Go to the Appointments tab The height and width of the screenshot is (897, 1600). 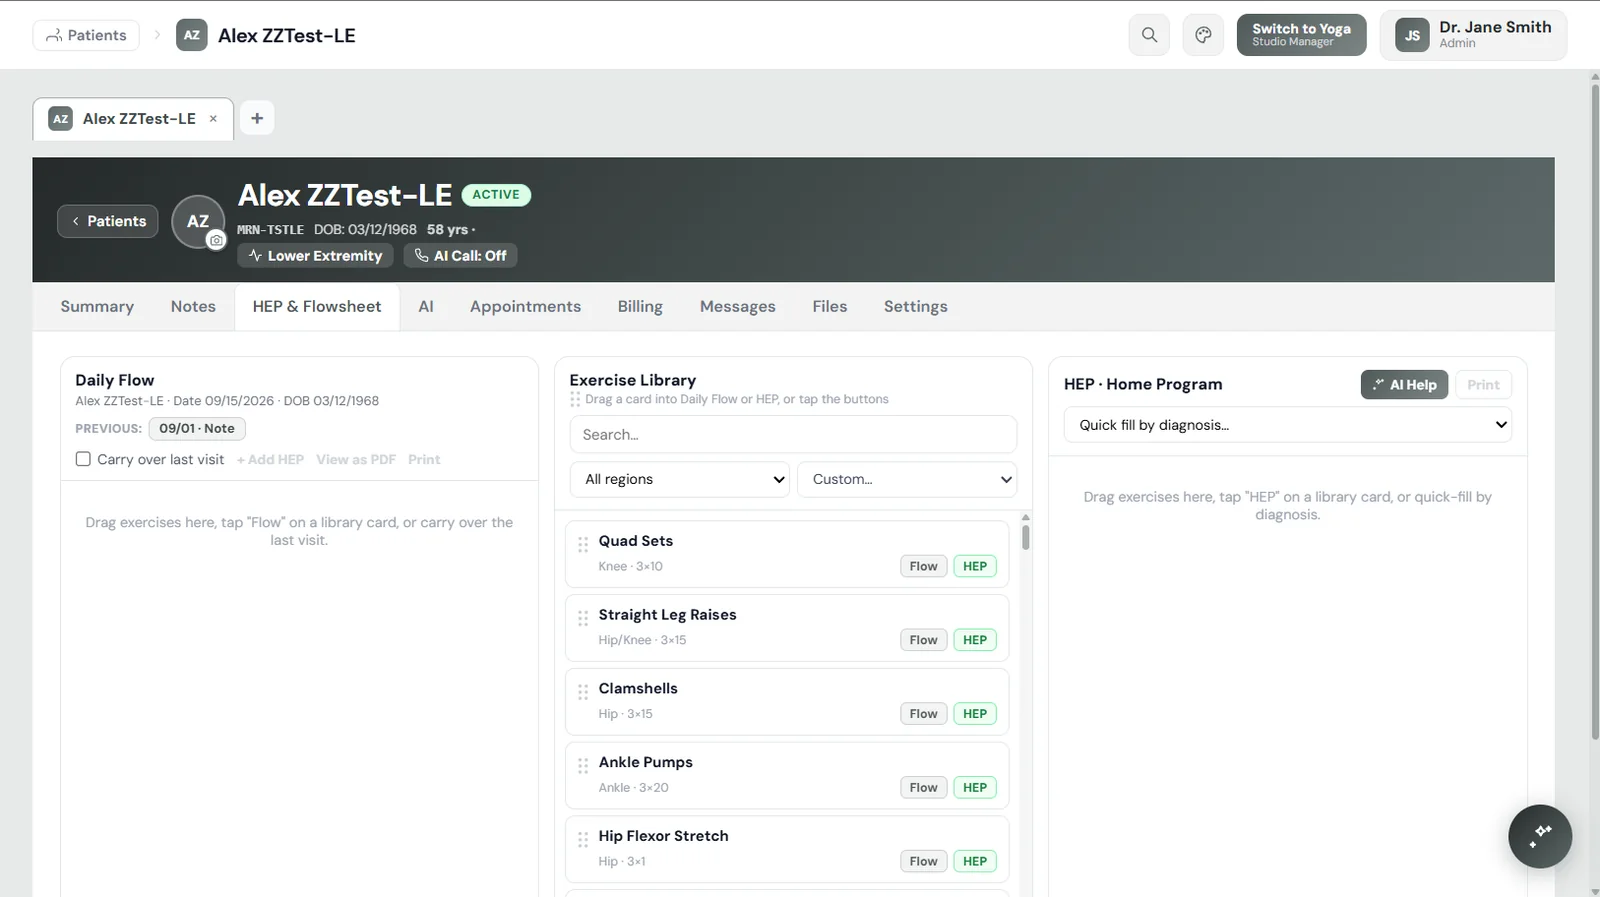[x=525, y=307]
